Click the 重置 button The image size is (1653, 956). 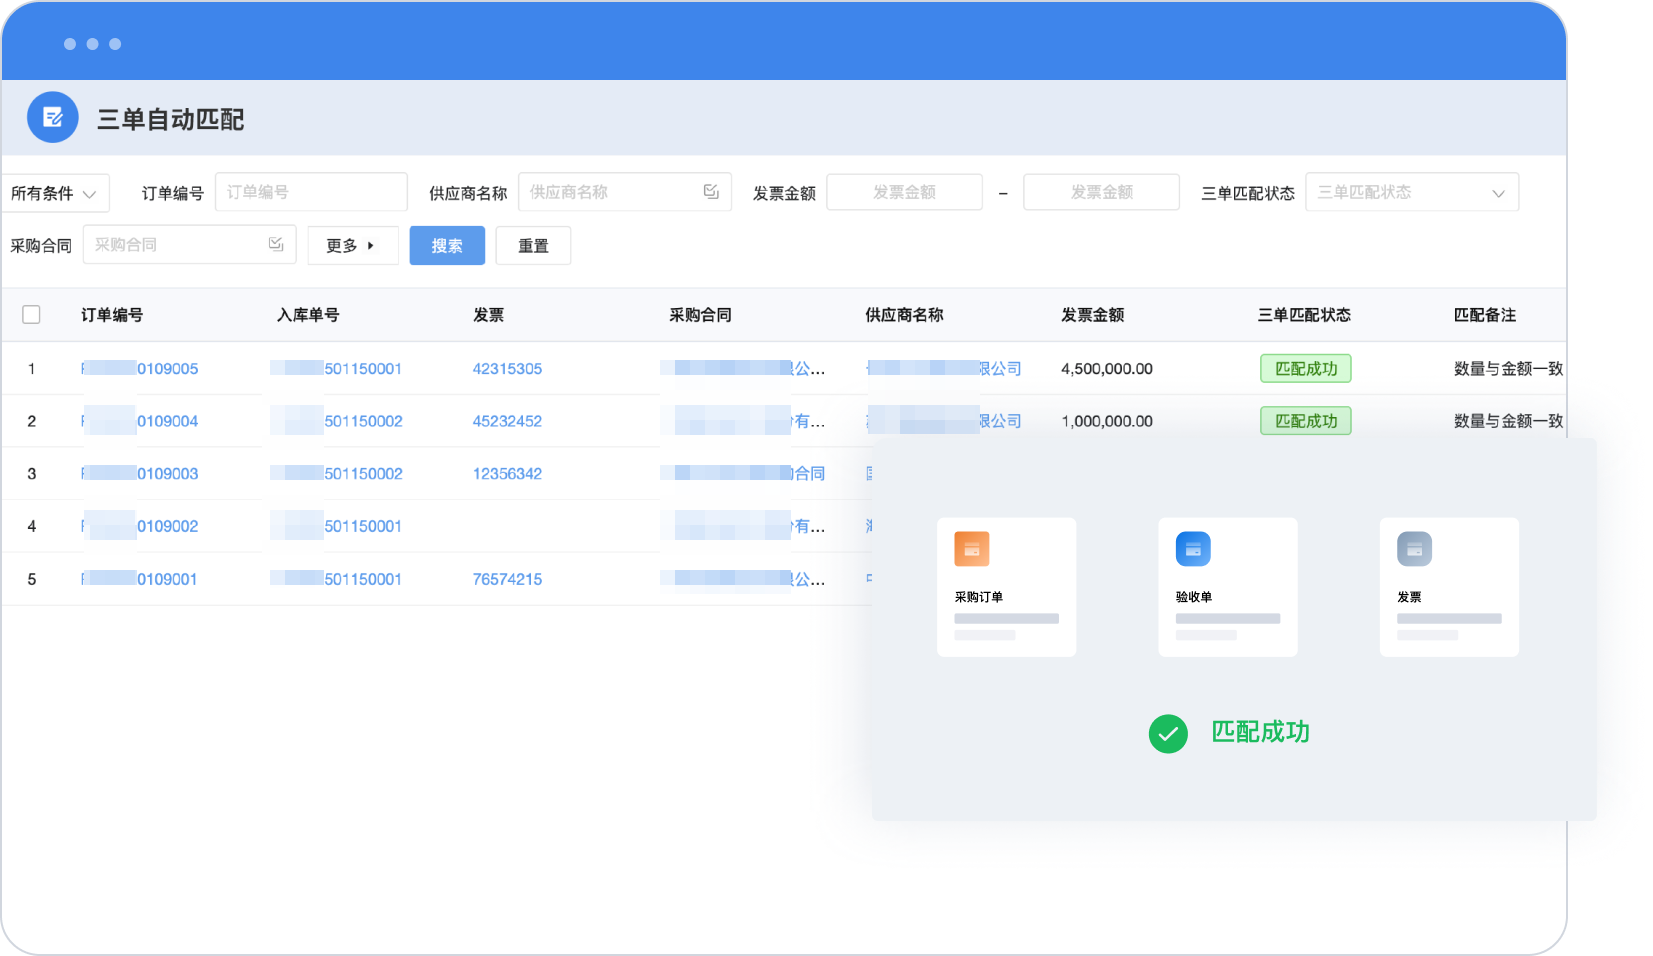click(533, 246)
